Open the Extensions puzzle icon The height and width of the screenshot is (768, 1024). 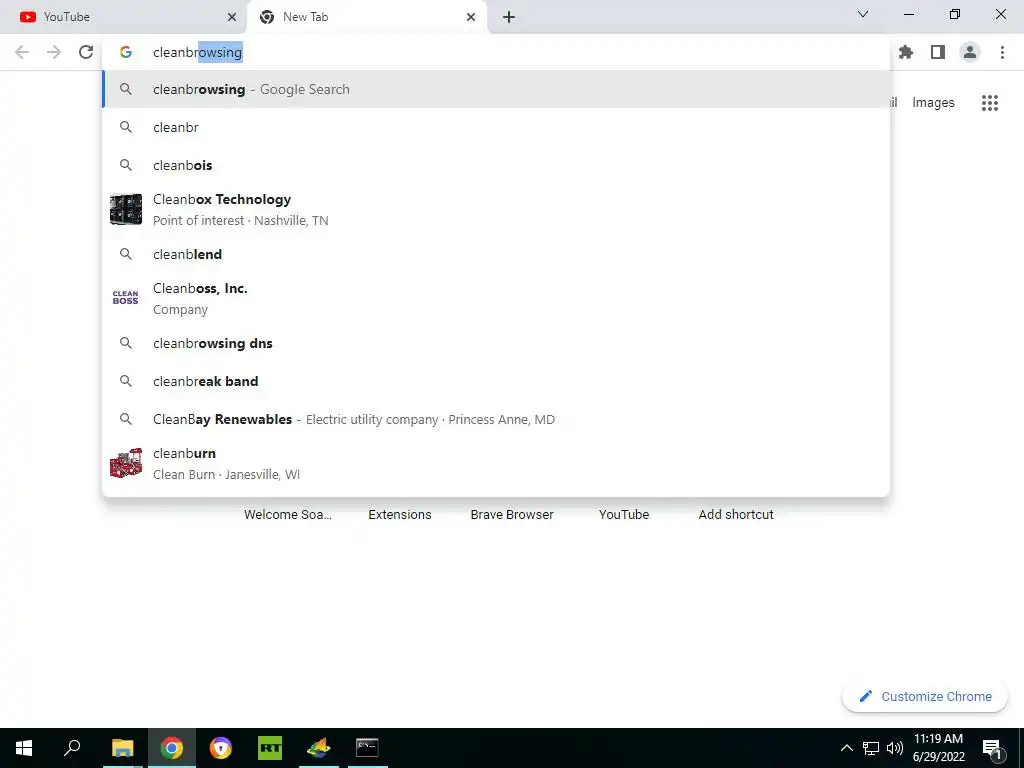906,52
